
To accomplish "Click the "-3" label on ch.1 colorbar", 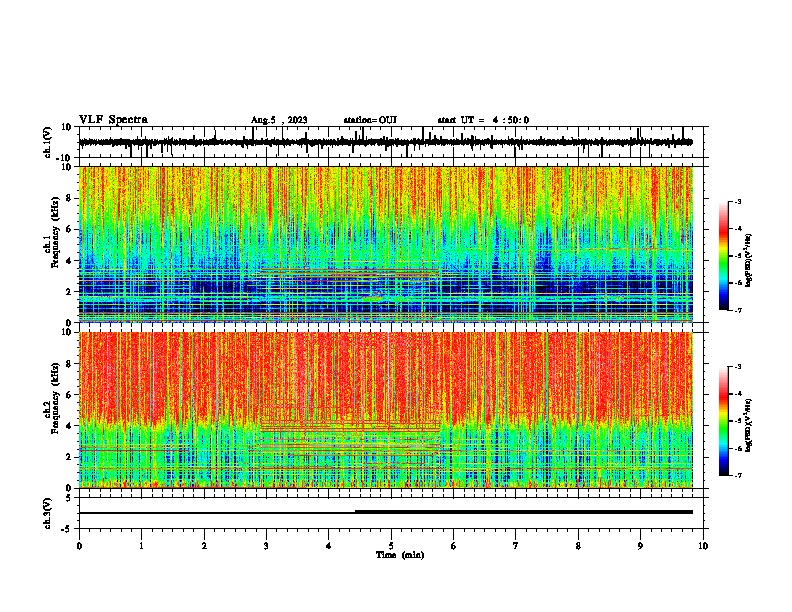I will pyautogui.click(x=737, y=201).
